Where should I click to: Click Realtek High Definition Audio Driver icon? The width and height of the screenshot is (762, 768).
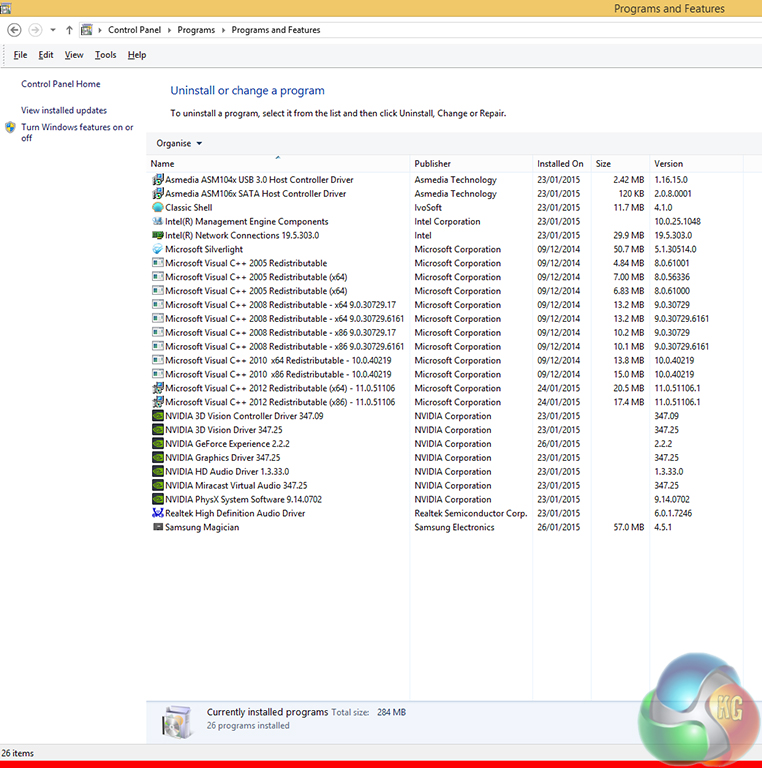(158, 513)
